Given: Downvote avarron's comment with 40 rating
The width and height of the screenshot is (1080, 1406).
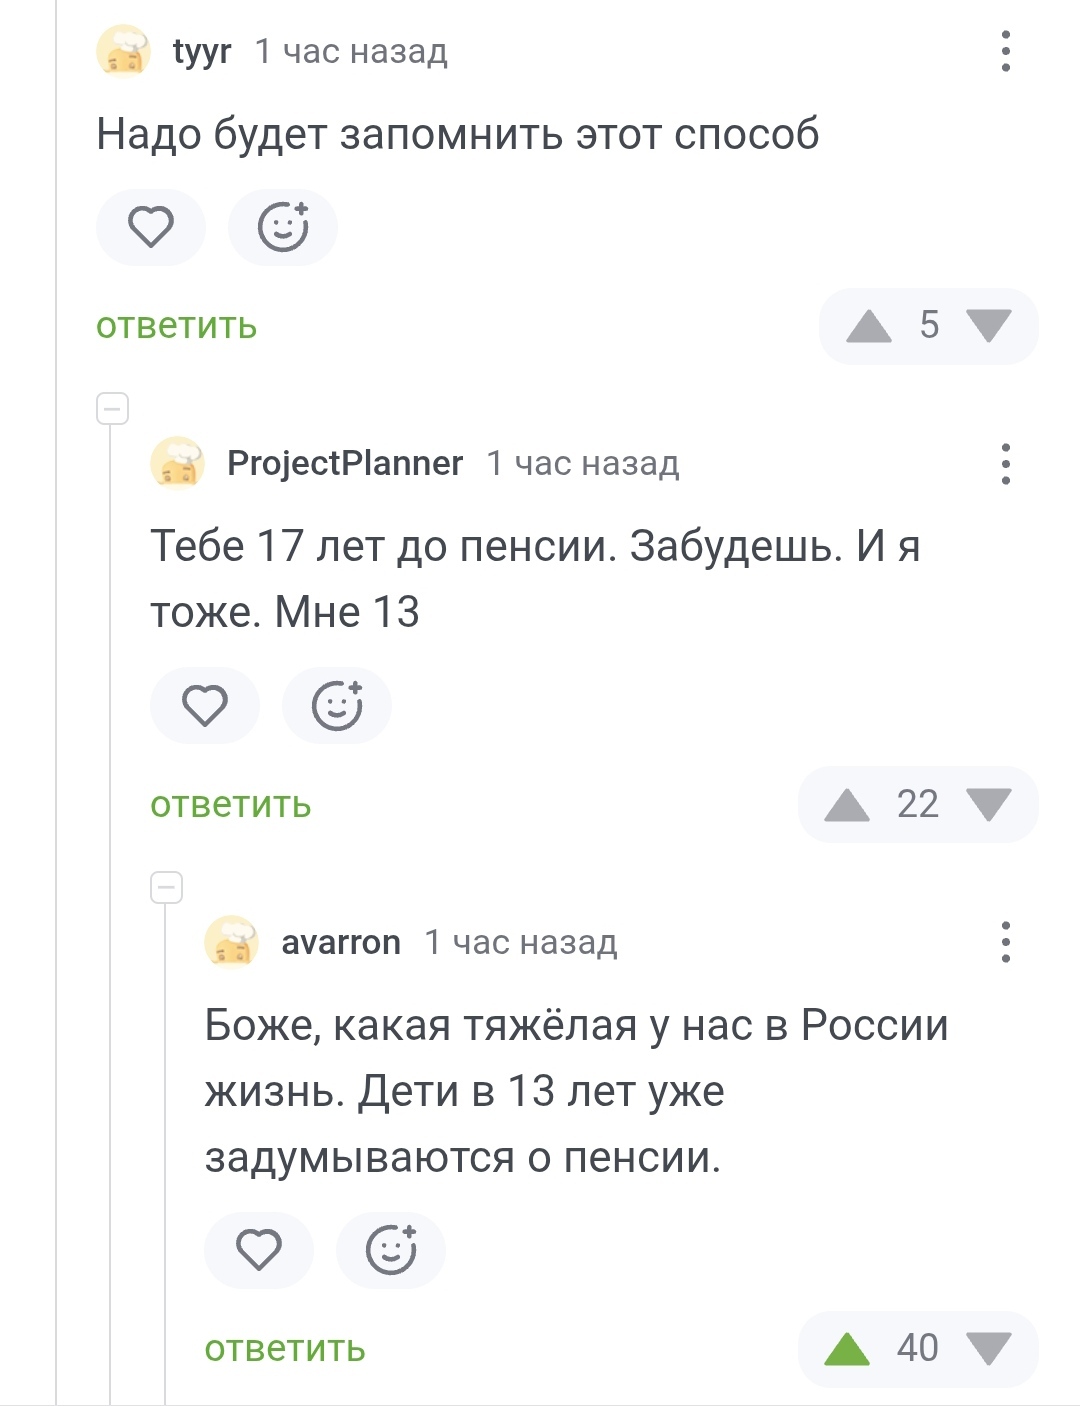Looking at the screenshot, I should tap(990, 1349).
